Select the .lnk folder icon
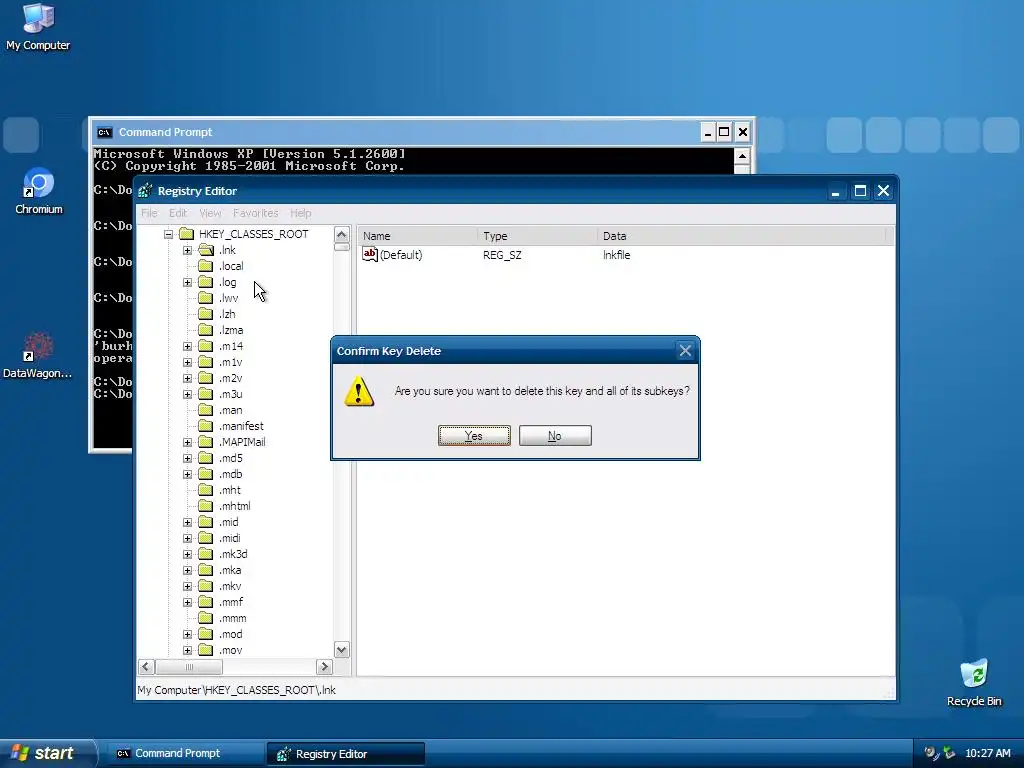 click(x=206, y=250)
